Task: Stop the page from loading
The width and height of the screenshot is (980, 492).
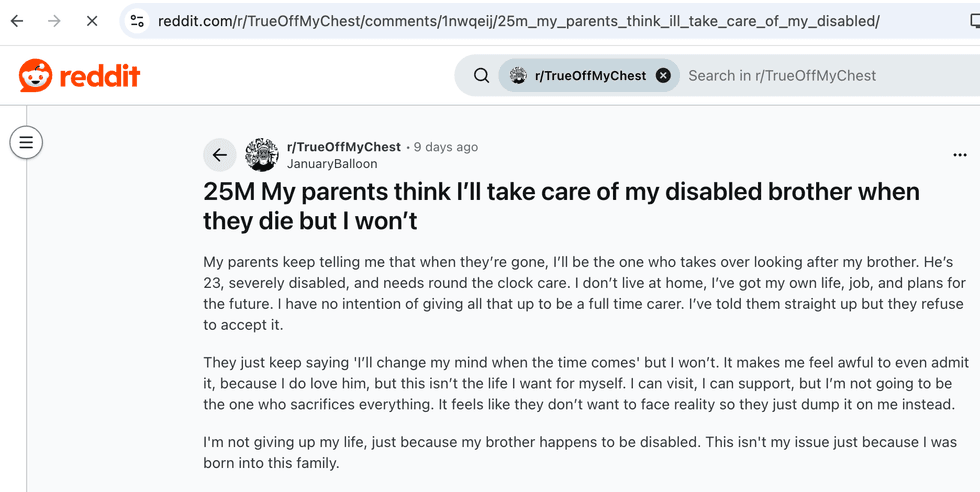Action: point(92,21)
